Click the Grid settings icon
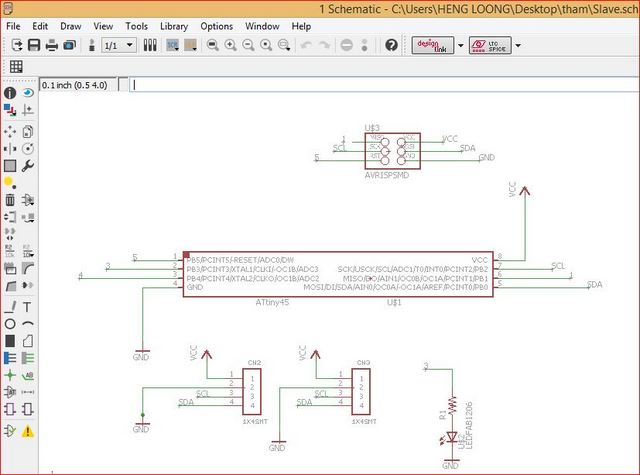 [x=16, y=66]
